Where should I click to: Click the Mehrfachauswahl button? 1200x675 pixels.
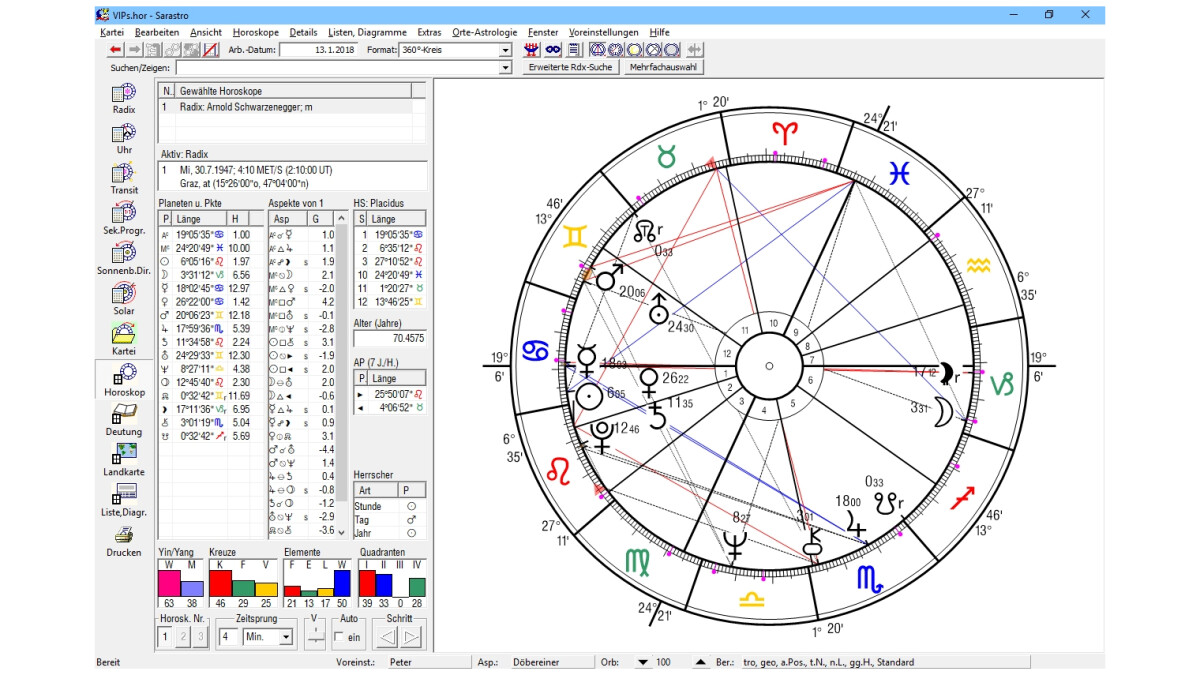click(664, 68)
